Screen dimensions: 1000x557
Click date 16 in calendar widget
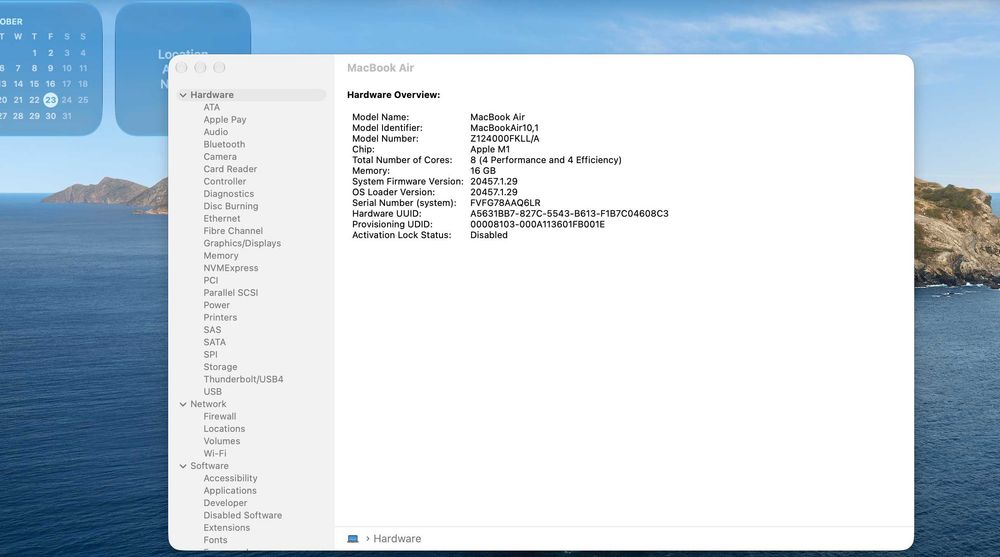pos(50,84)
